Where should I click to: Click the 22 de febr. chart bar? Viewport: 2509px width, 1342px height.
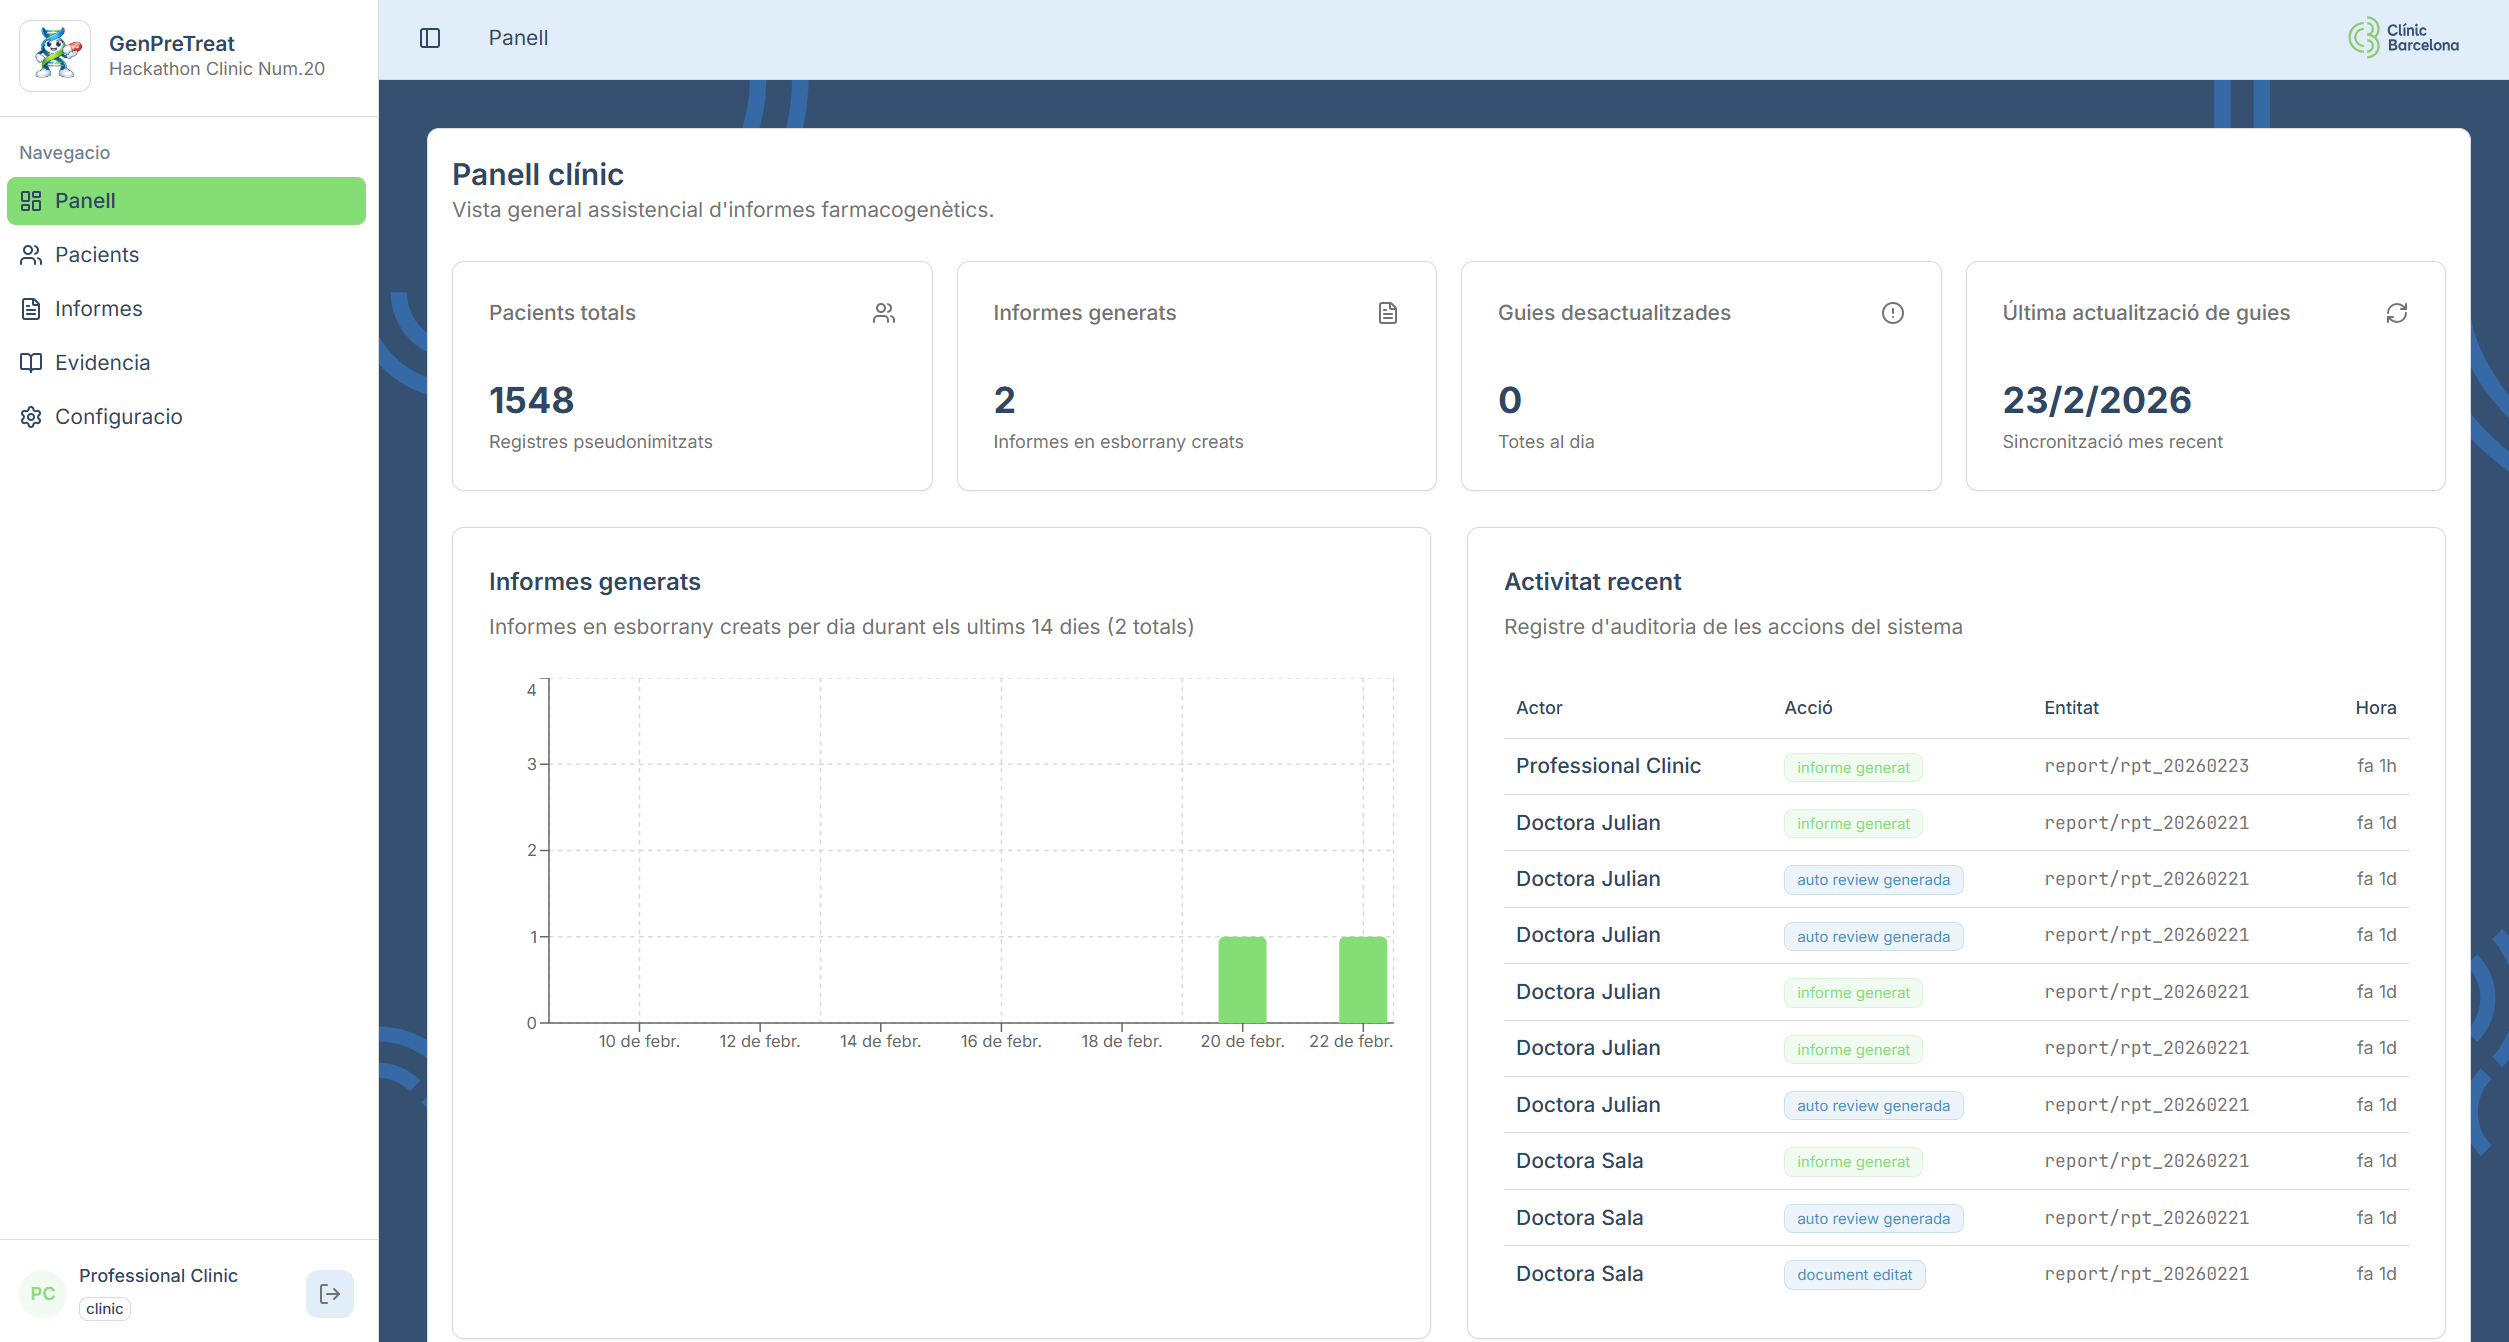1362,980
